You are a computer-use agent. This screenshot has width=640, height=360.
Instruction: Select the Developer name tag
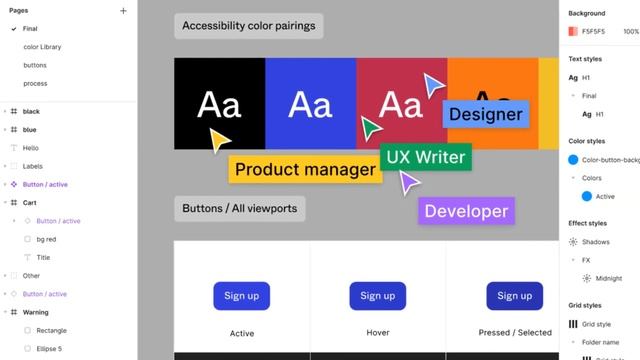(467, 211)
